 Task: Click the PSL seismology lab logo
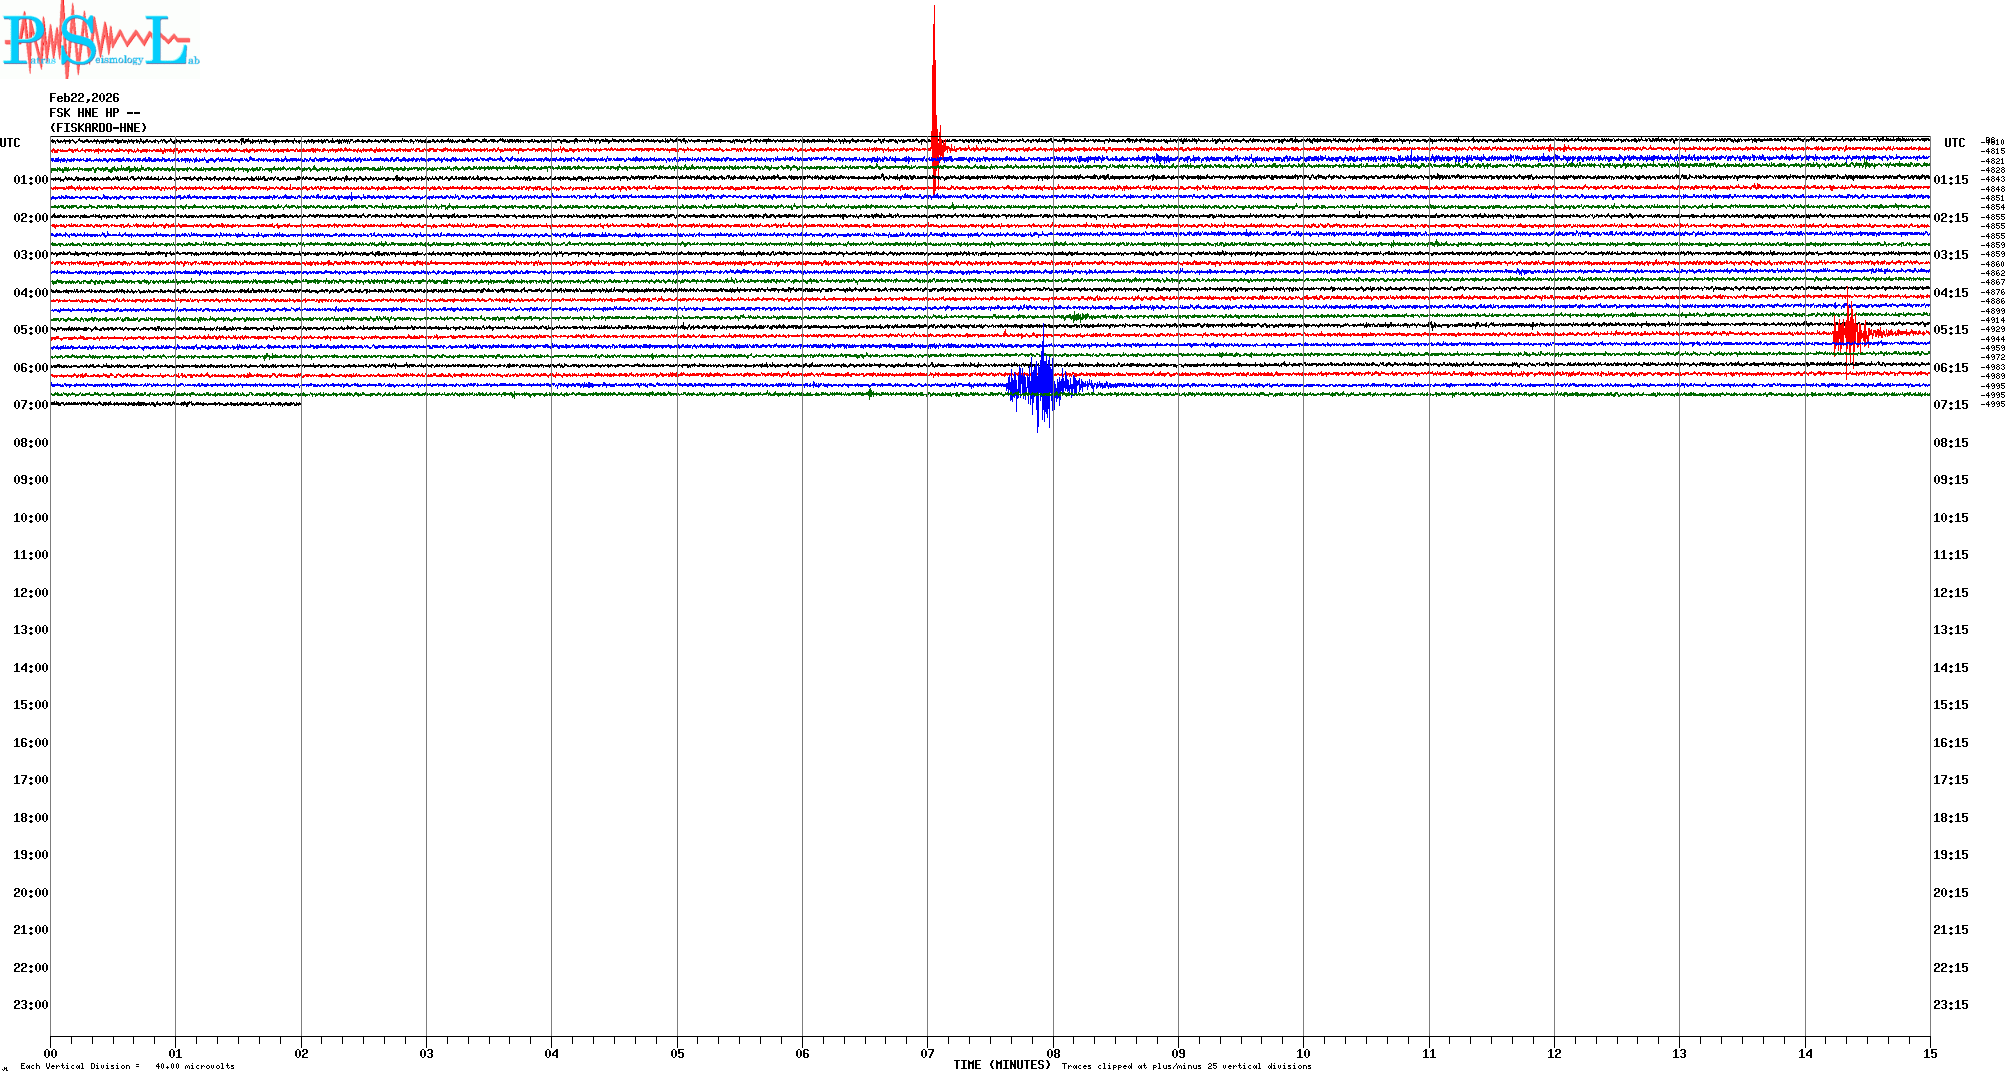100,40
